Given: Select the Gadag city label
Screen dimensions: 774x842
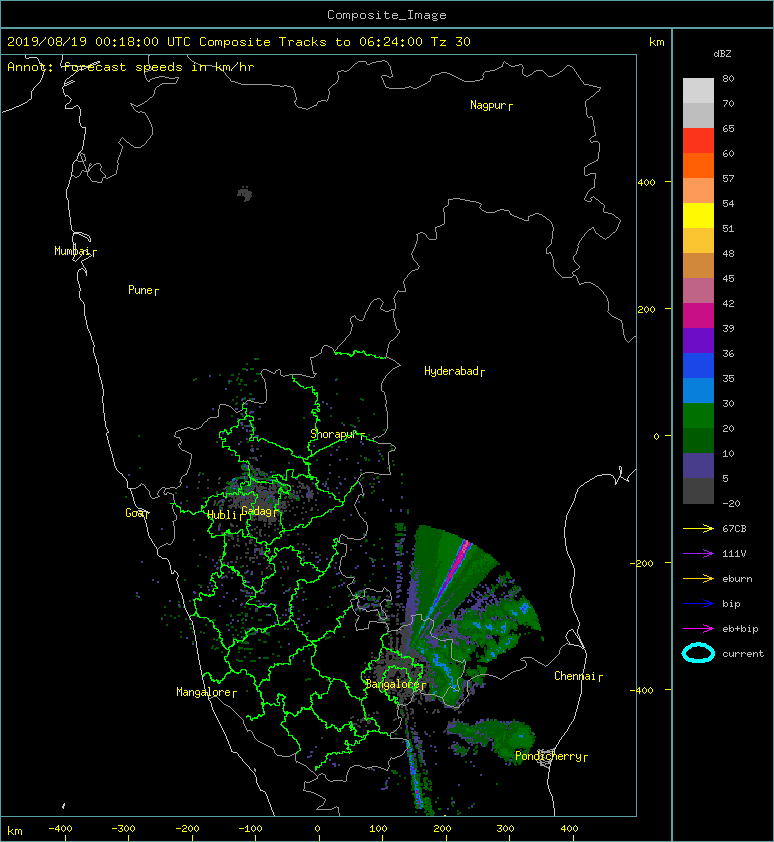Looking at the screenshot, I should point(257,511).
